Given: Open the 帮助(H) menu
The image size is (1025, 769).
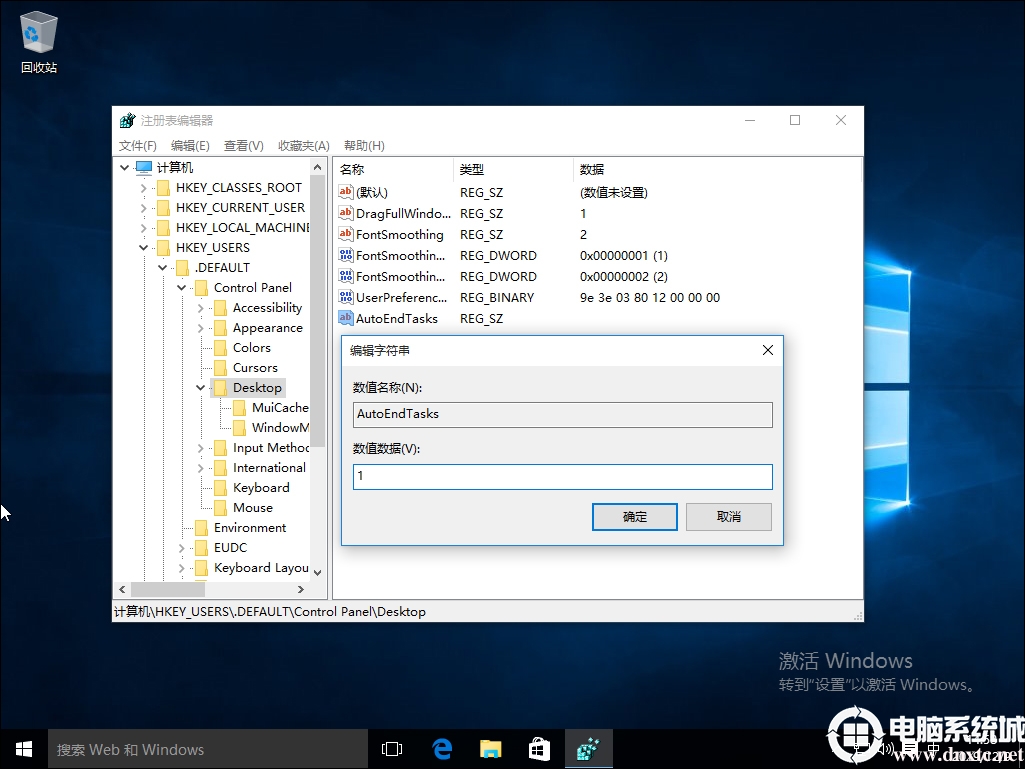Looking at the screenshot, I should pyautogui.click(x=364, y=145).
